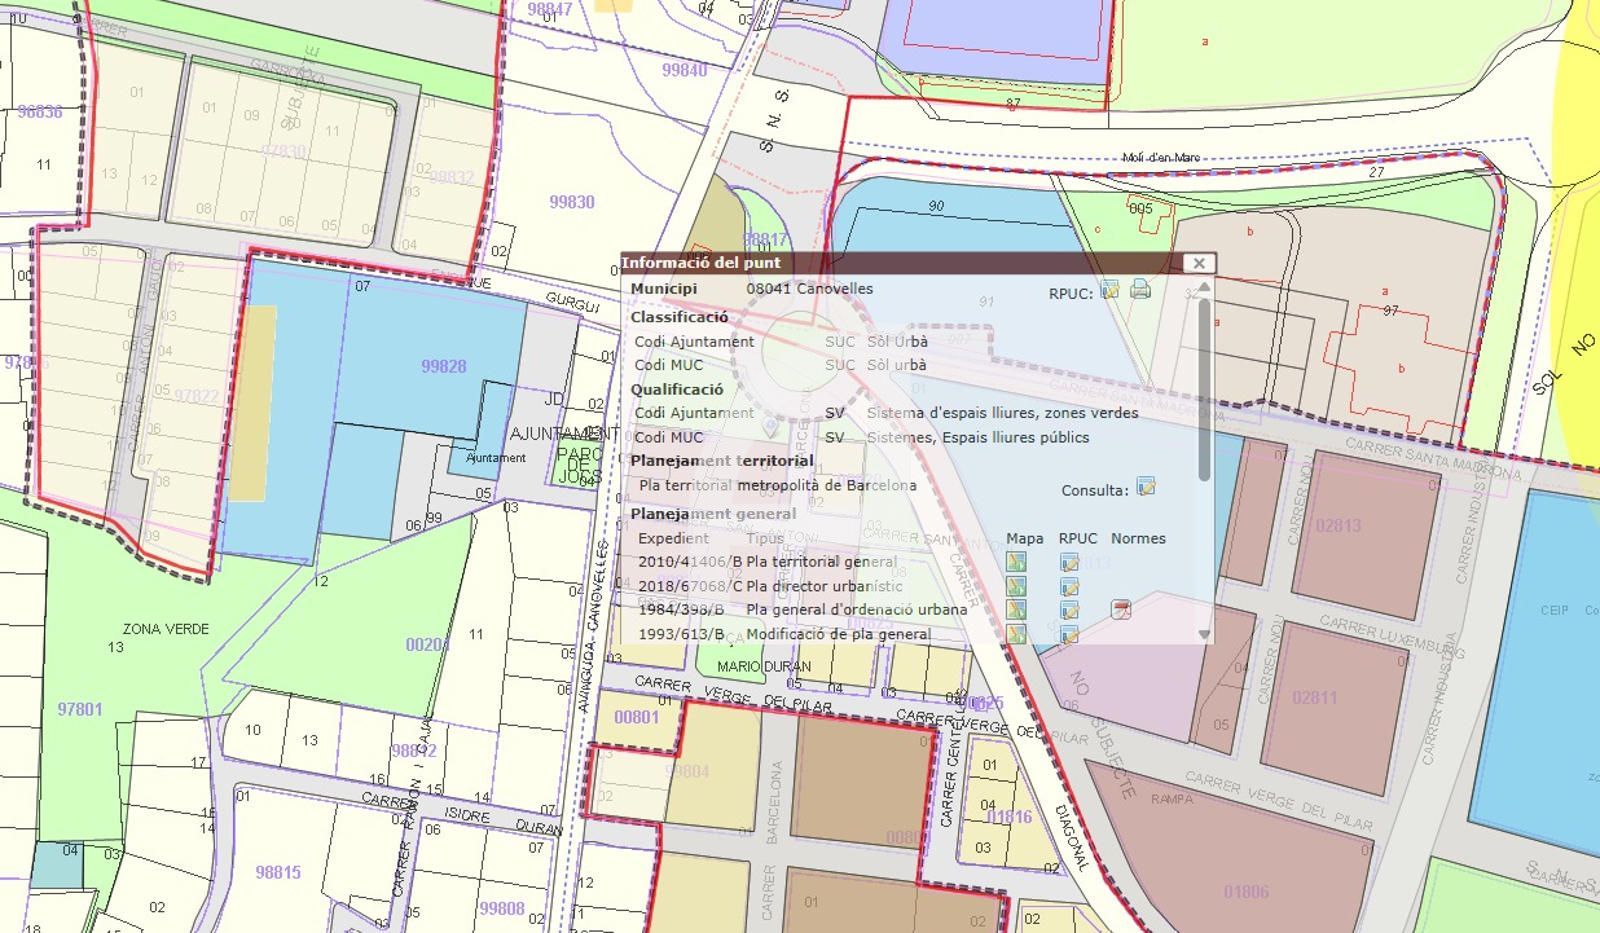Open RPUC for Pla director urbanístic
Image resolution: width=1600 pixels, height=933 pixels.
(x=1069, y=586)
